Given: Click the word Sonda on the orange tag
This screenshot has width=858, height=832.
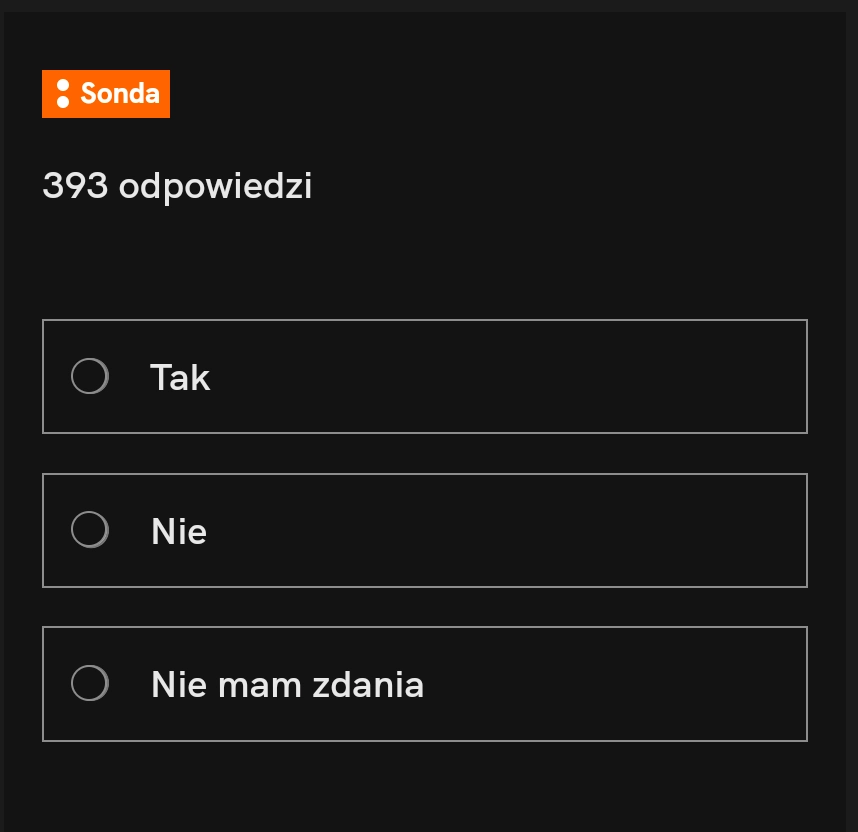Looking at the screenshot, I should (120, 94).
